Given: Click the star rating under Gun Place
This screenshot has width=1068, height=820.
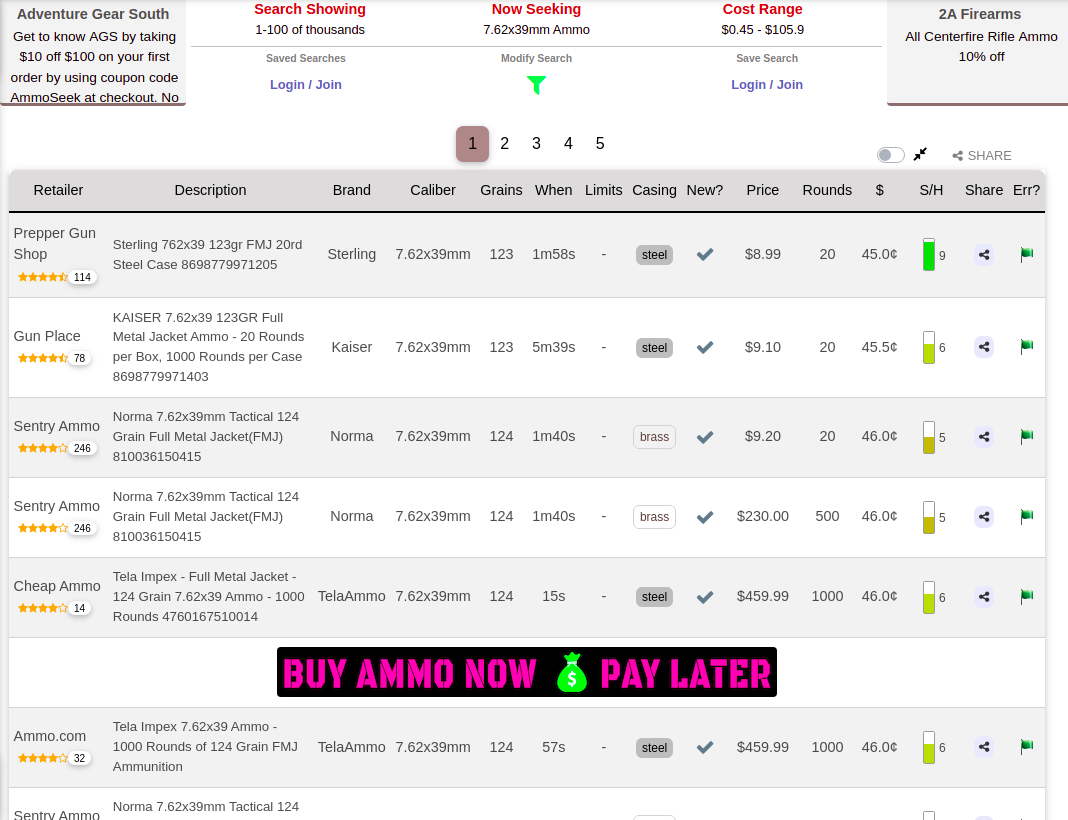Looking at the screenshot, I should [x=43, y=358].
